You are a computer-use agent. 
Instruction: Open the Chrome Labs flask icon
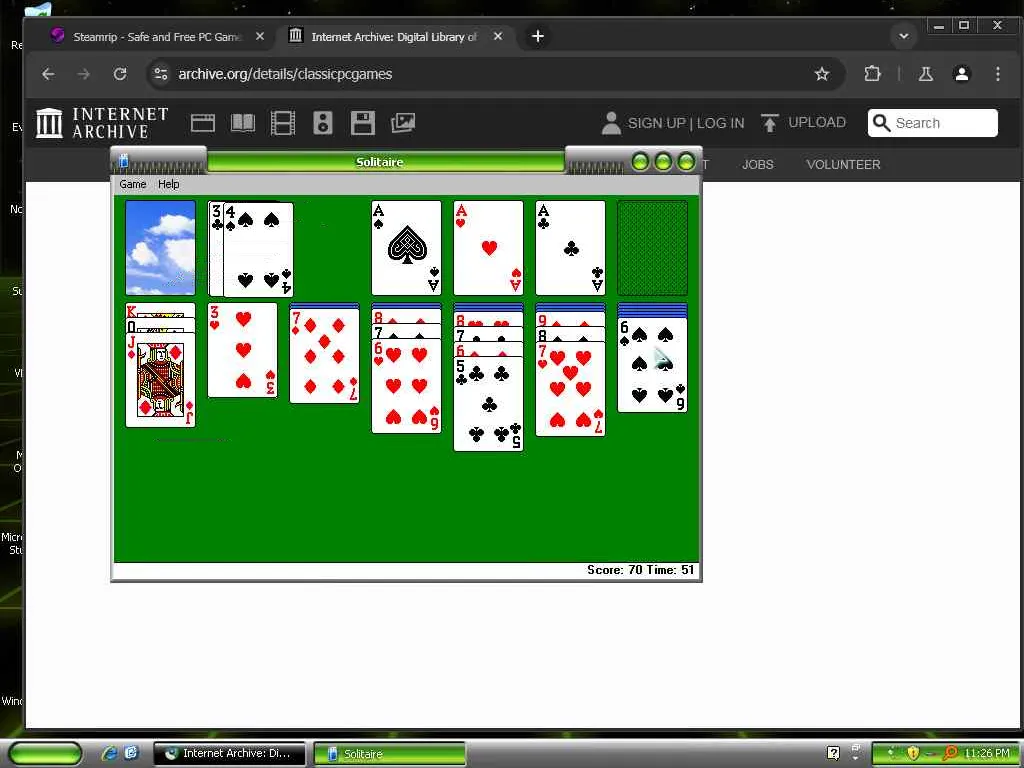point(925,74)
